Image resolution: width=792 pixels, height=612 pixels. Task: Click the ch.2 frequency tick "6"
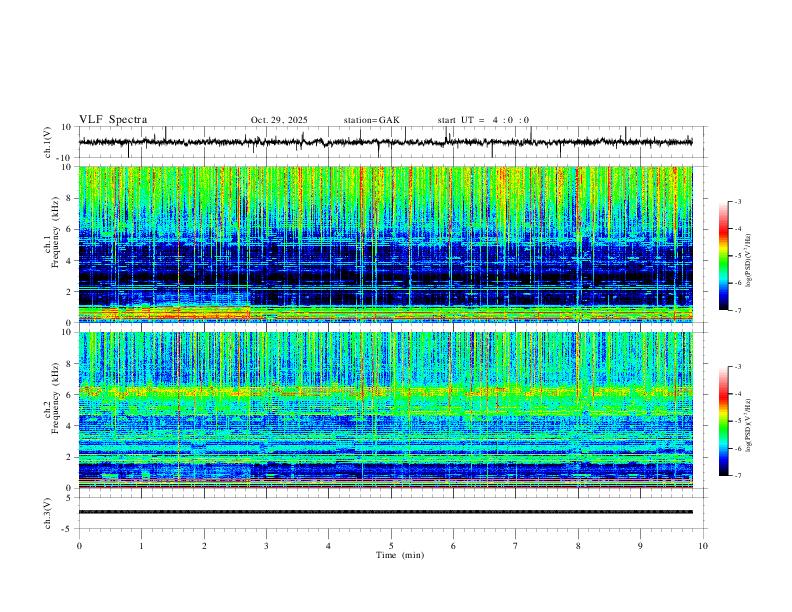(69, 394)
